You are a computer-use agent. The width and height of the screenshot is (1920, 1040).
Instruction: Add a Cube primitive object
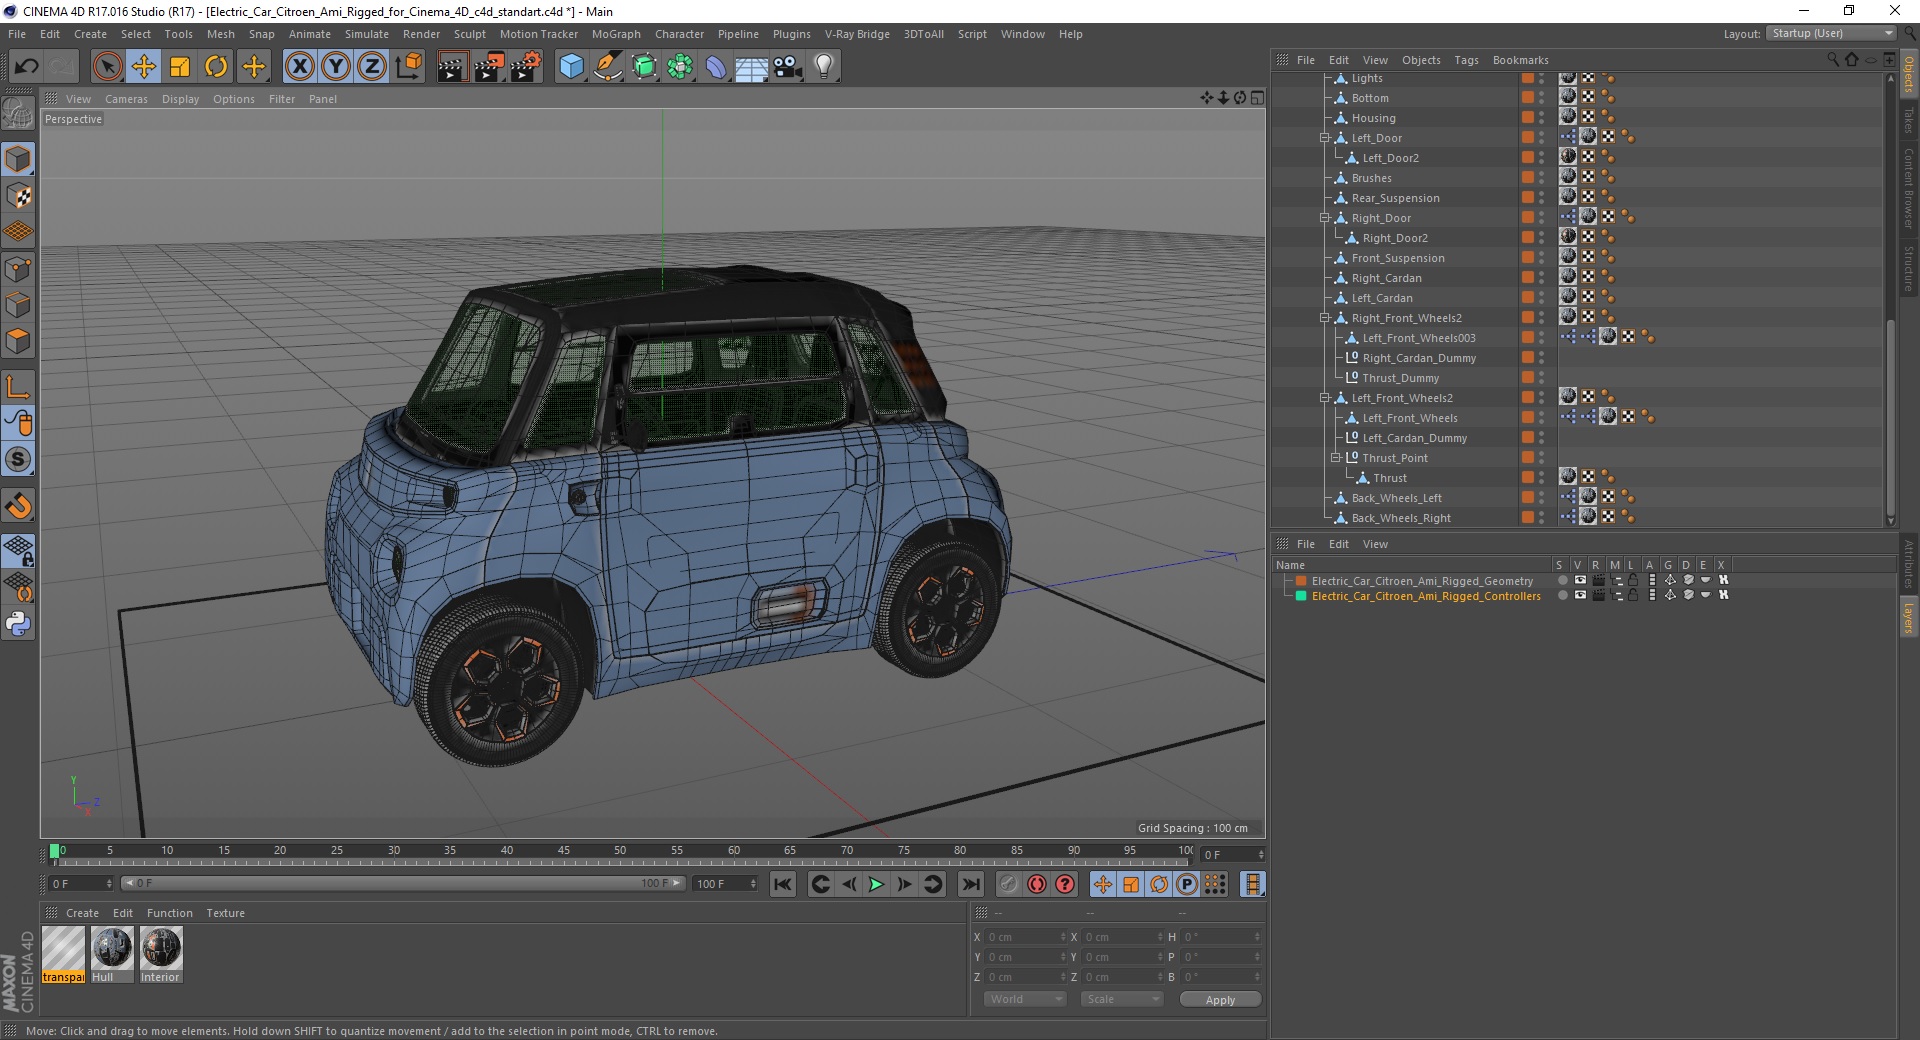tap(571, 67)
